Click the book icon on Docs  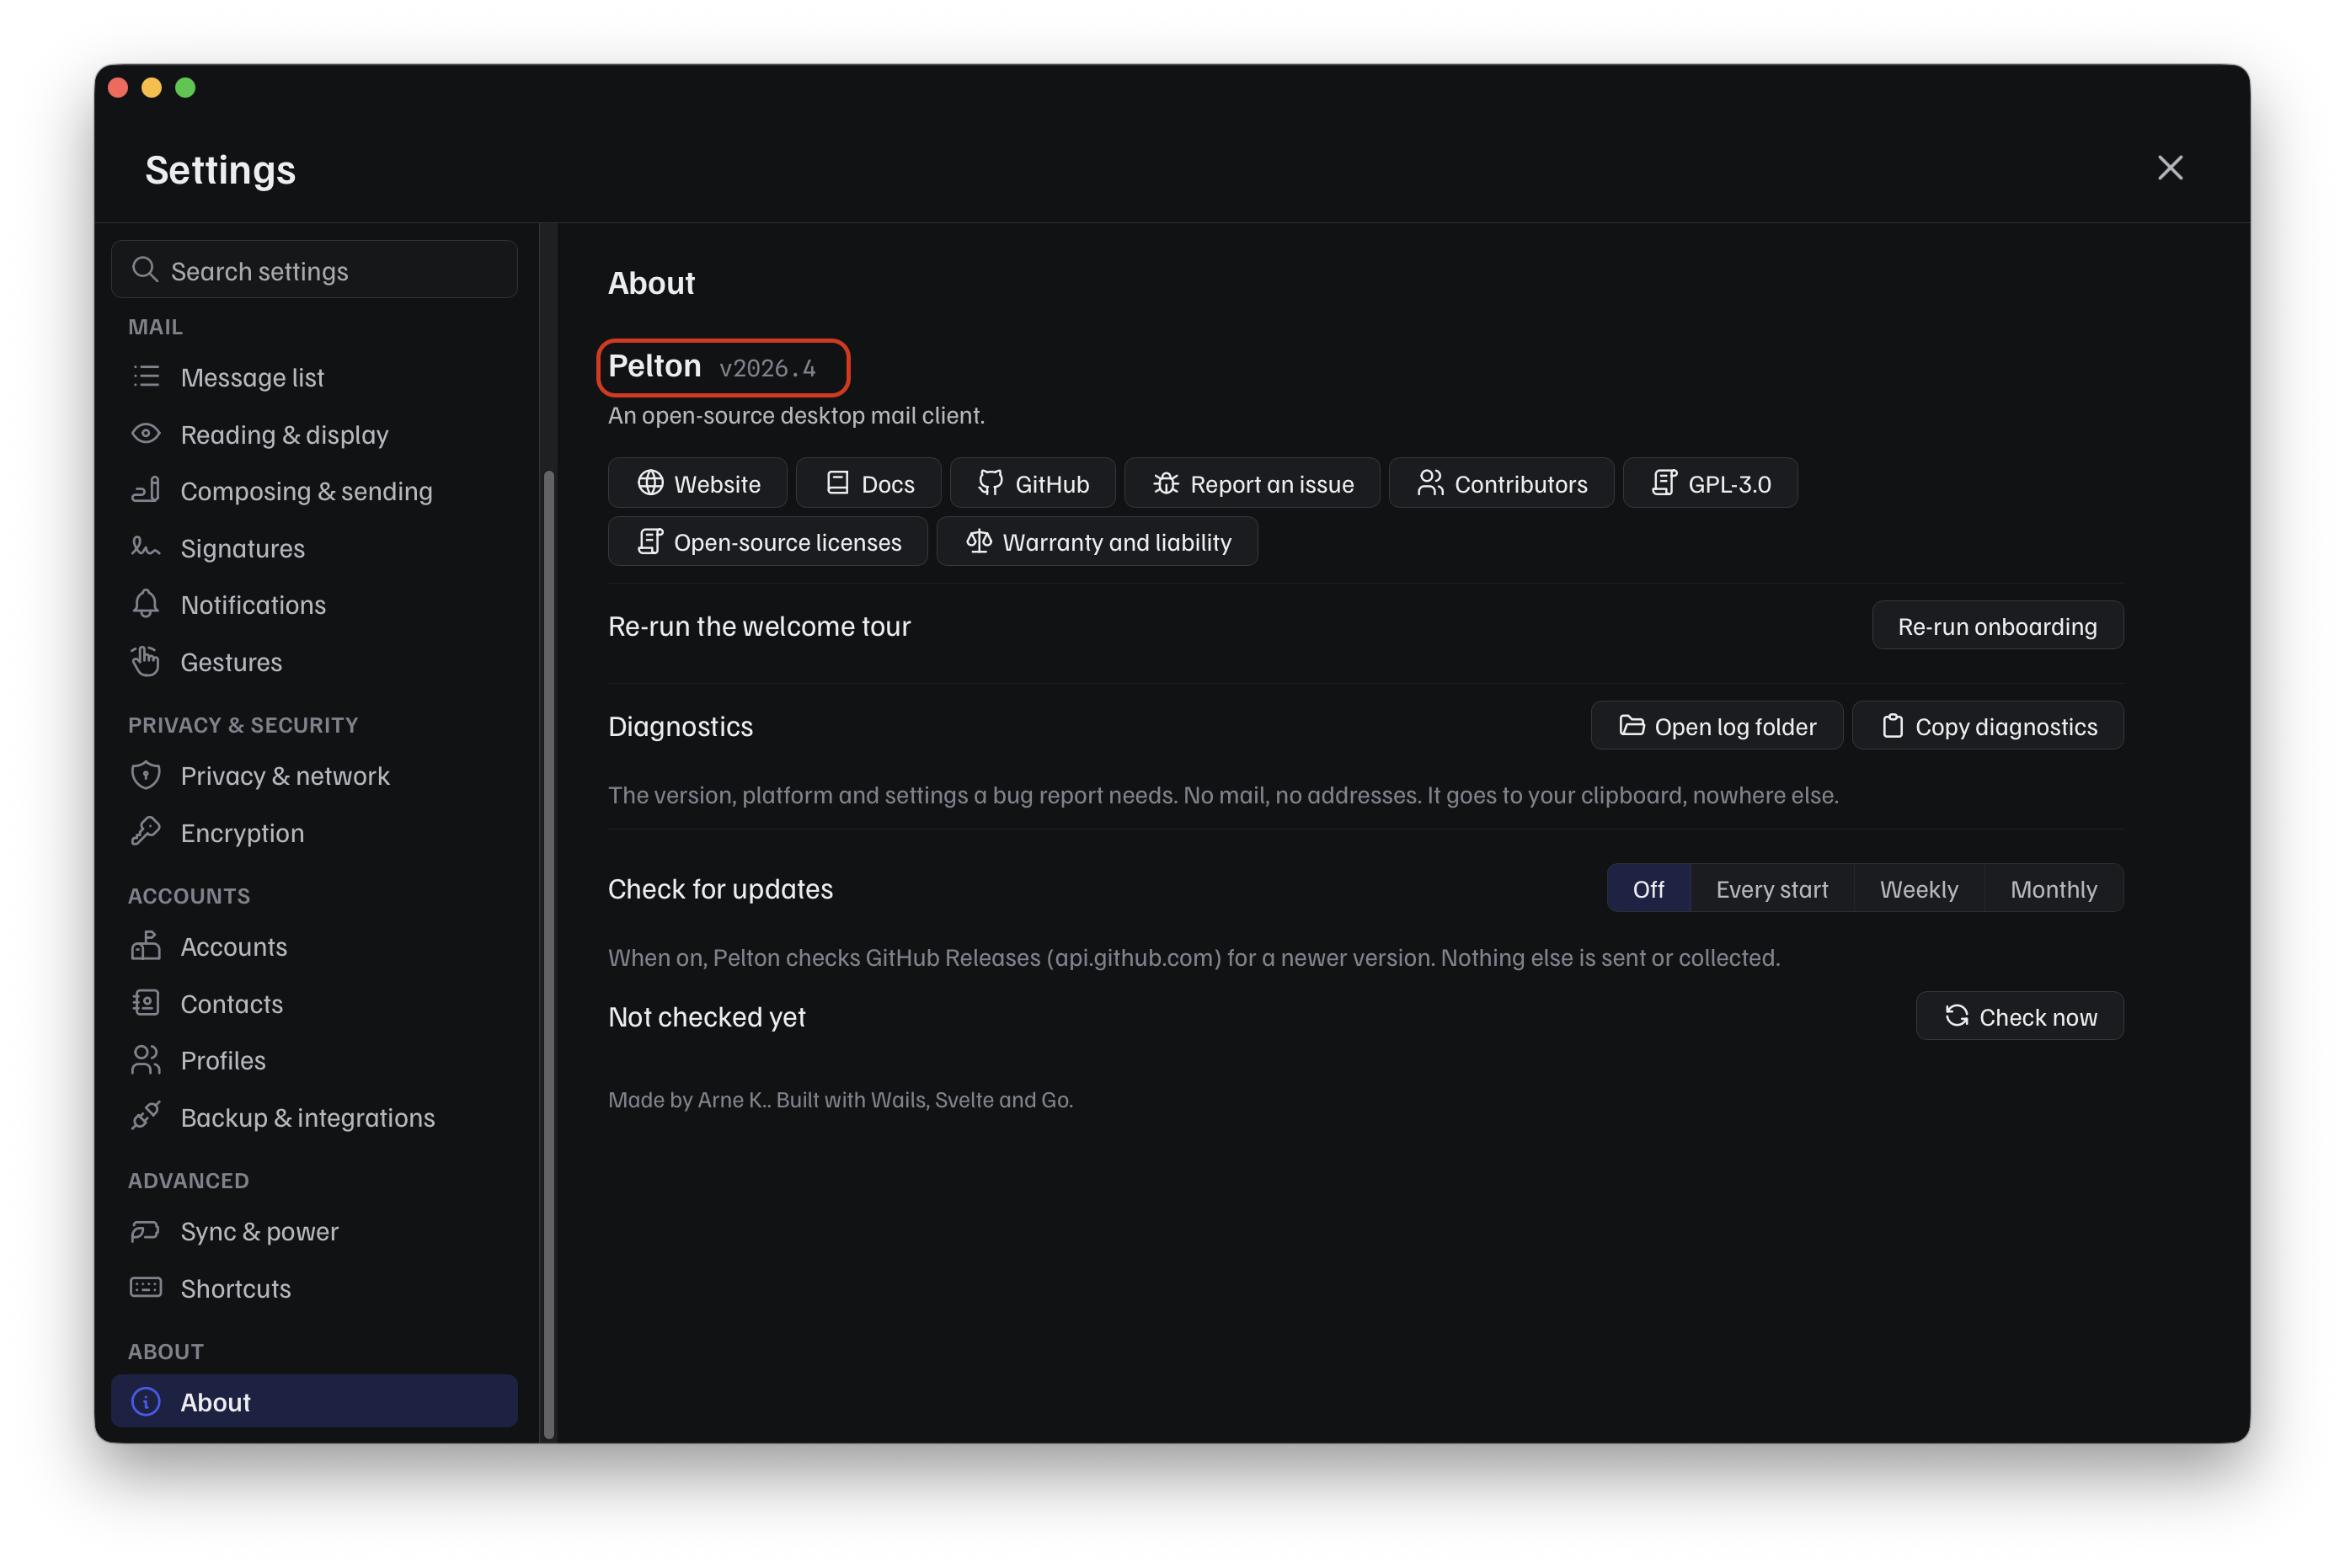pos(838,483)
